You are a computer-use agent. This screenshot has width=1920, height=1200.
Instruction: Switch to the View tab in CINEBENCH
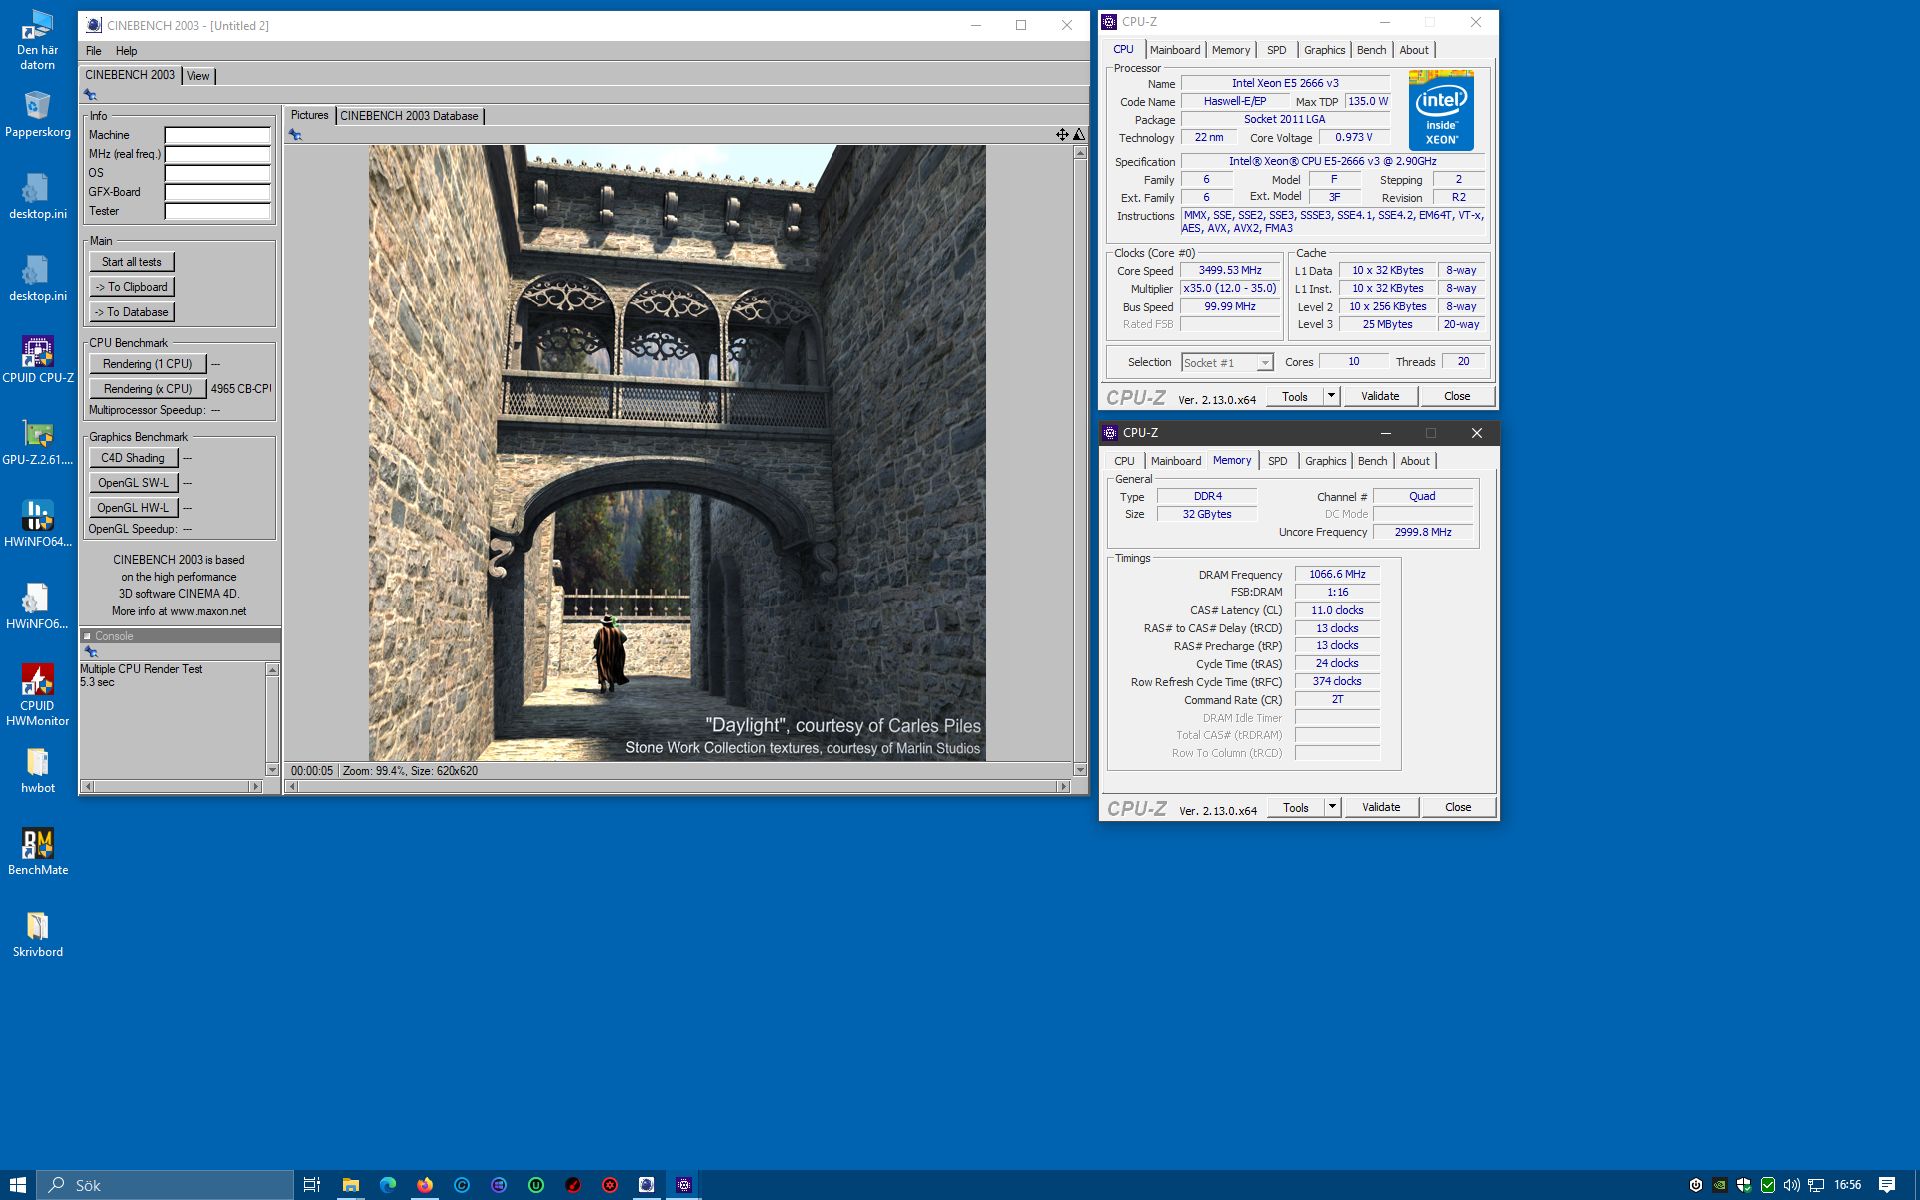[x=198, y=76]
